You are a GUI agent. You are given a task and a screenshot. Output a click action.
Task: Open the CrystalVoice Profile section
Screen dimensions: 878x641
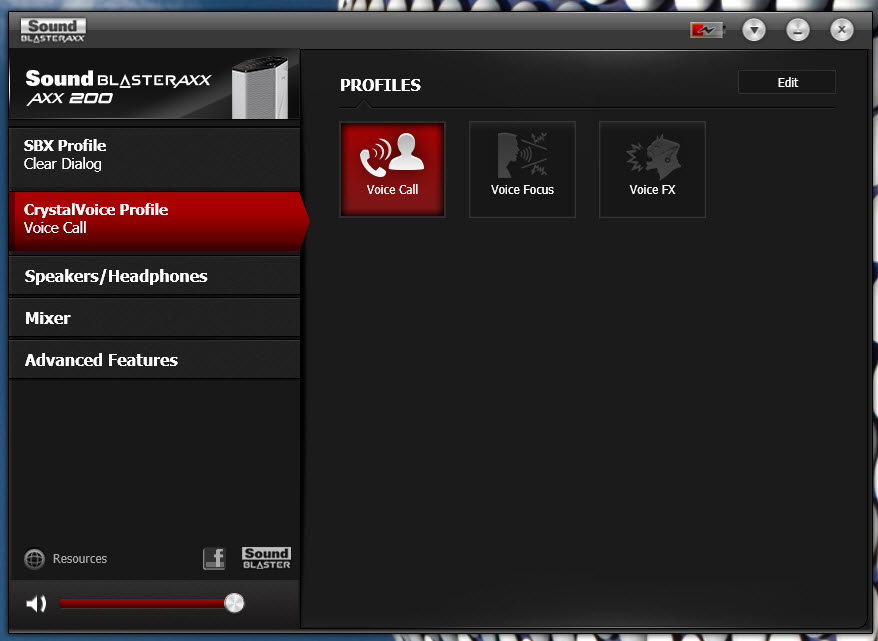[x=157, y=221]
